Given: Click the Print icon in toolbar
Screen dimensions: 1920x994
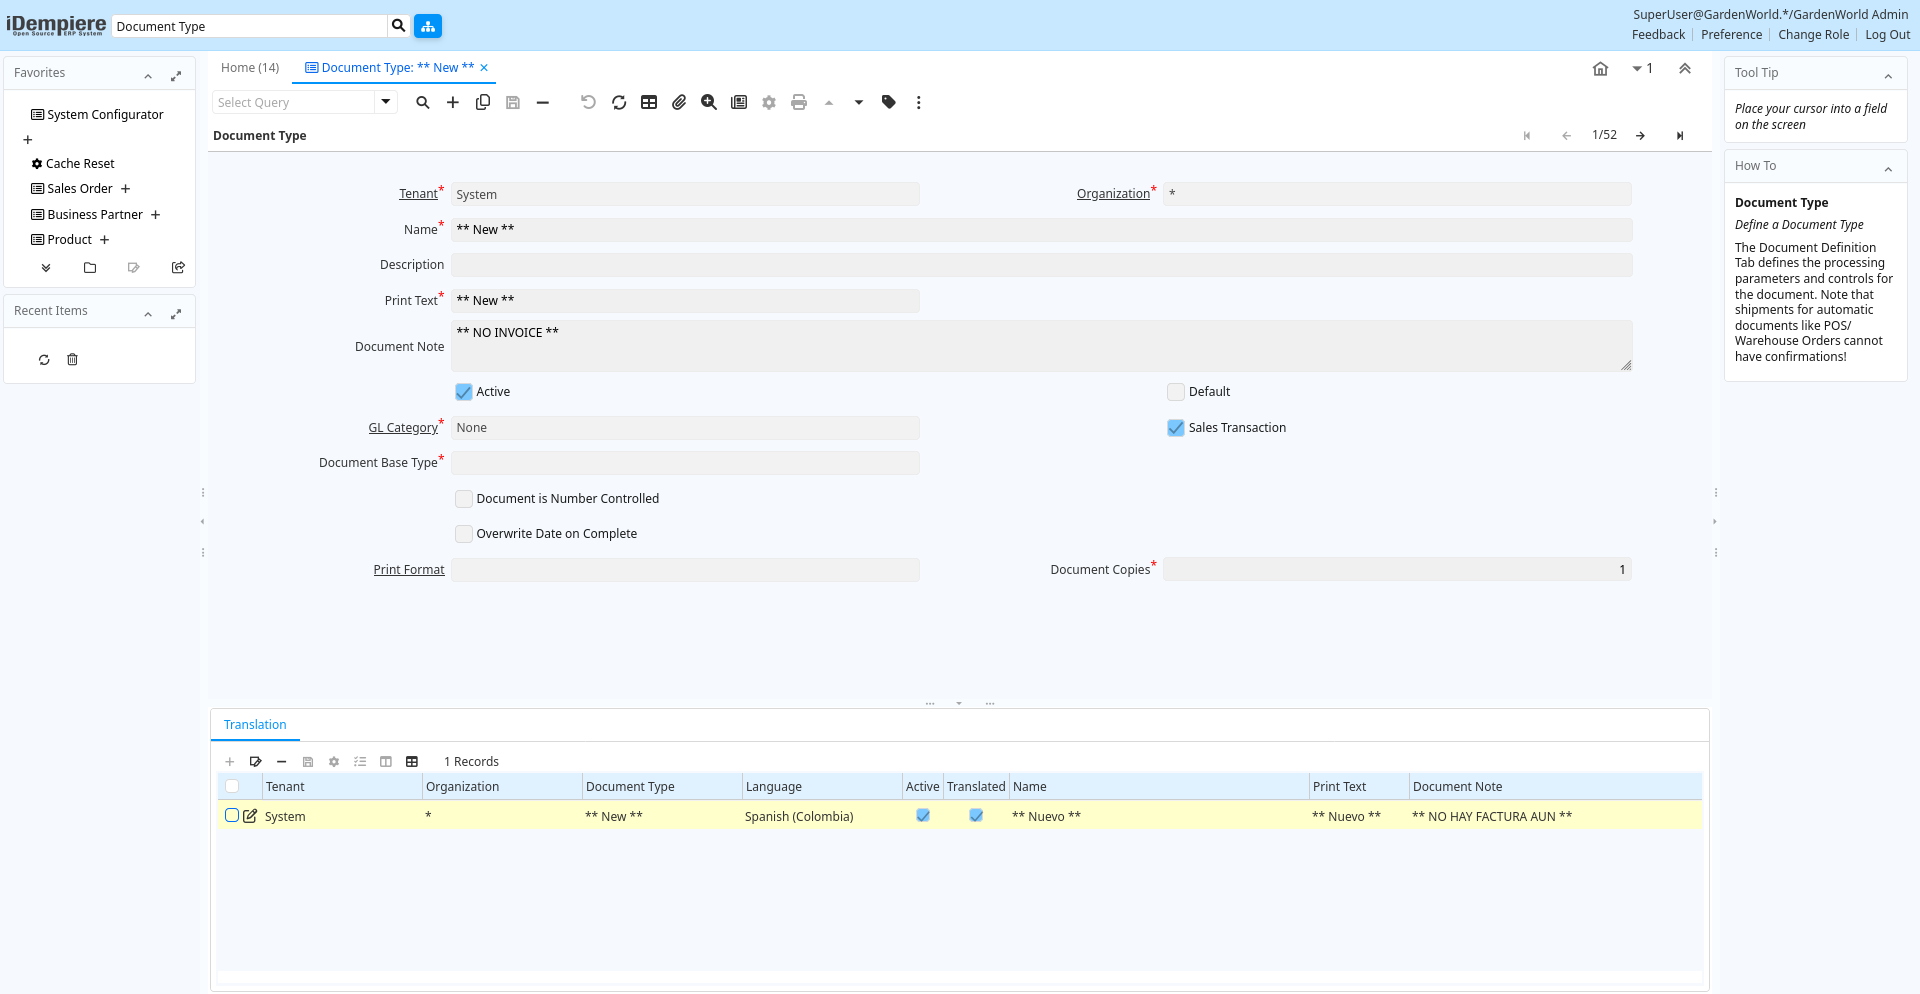Looking at the screenshot, I should point(799,102).
